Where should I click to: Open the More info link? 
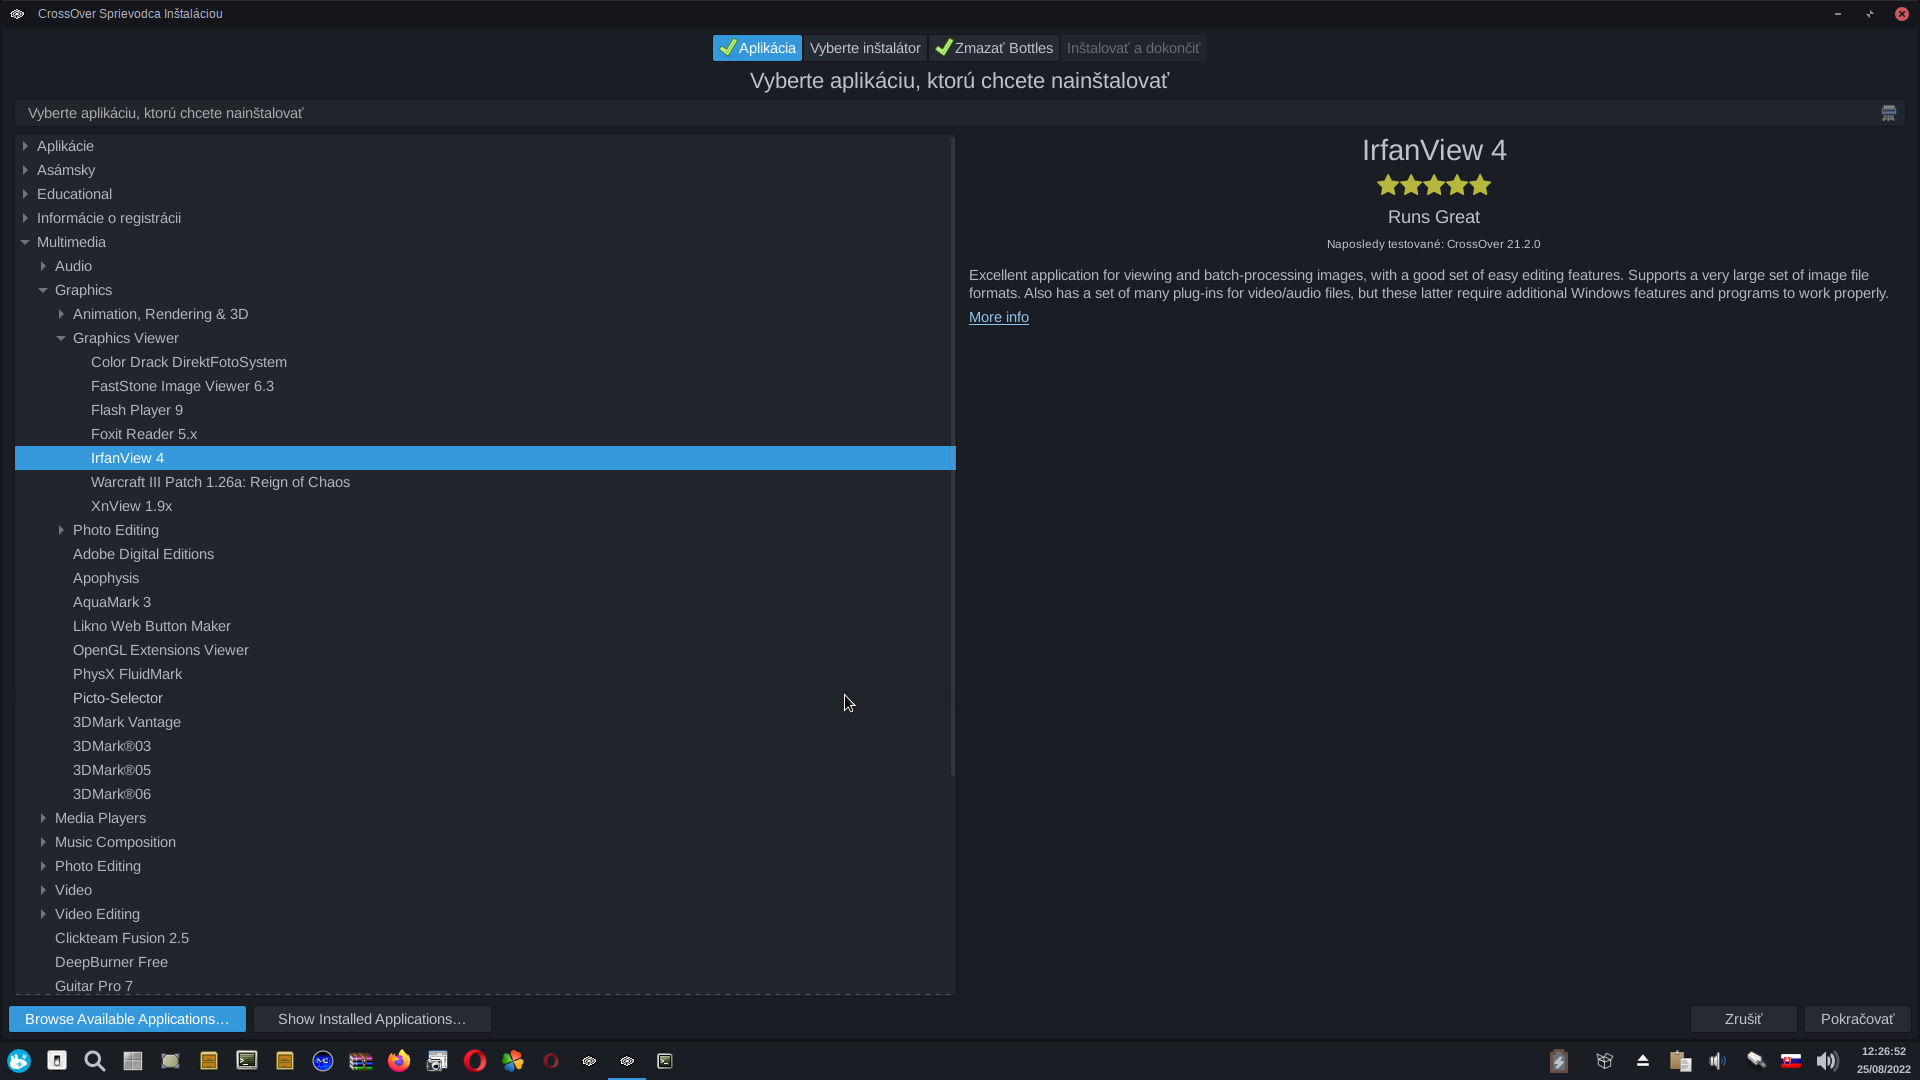(998, 317)
